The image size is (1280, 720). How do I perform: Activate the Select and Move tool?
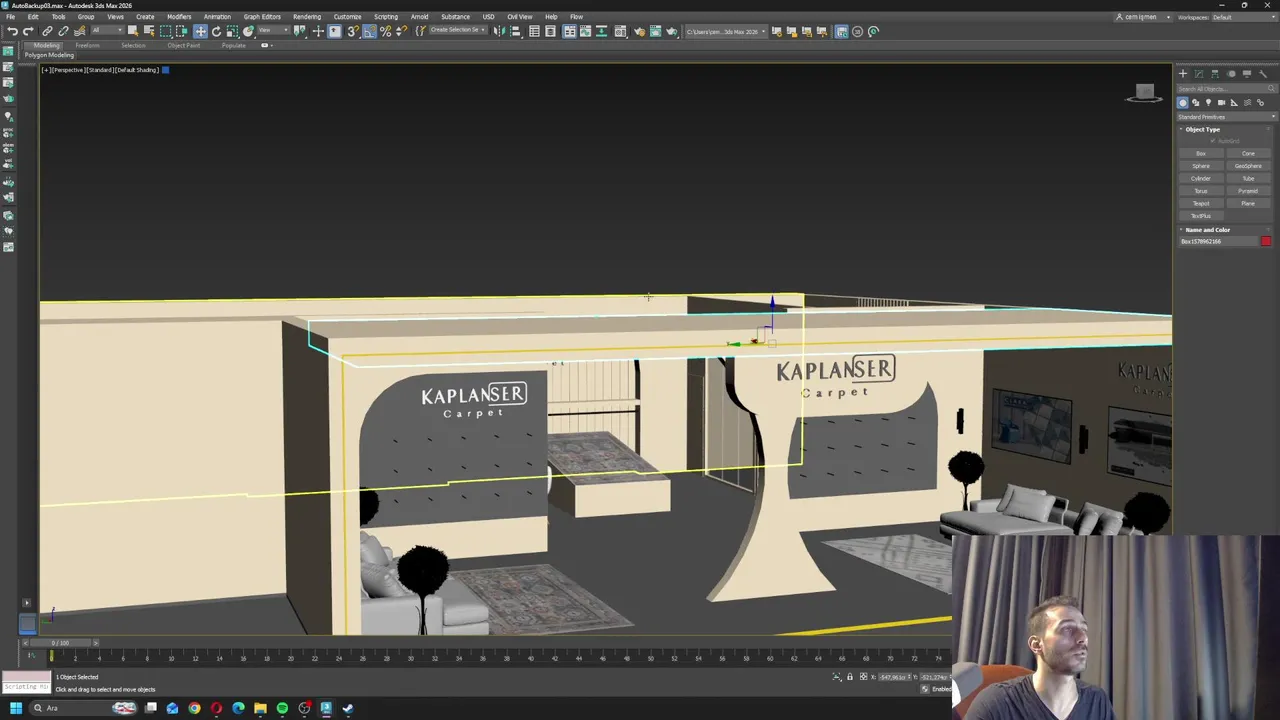[x=200, y=31]
